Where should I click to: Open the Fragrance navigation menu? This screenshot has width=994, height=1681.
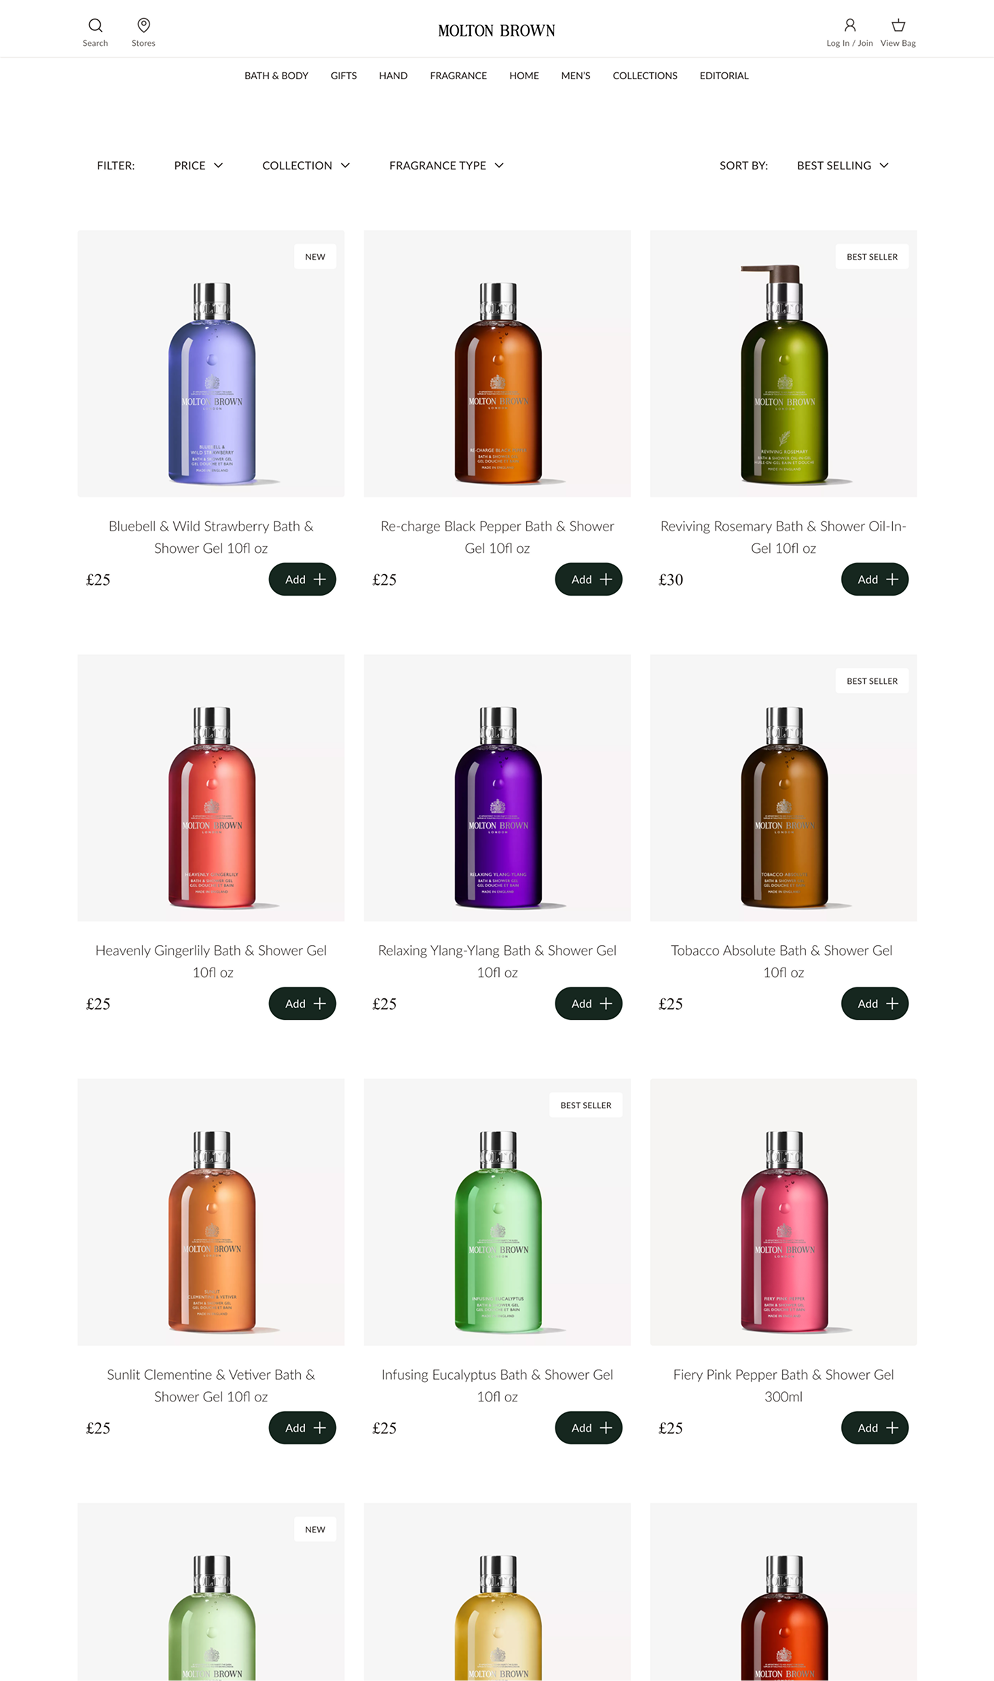[x=458, y=76]
